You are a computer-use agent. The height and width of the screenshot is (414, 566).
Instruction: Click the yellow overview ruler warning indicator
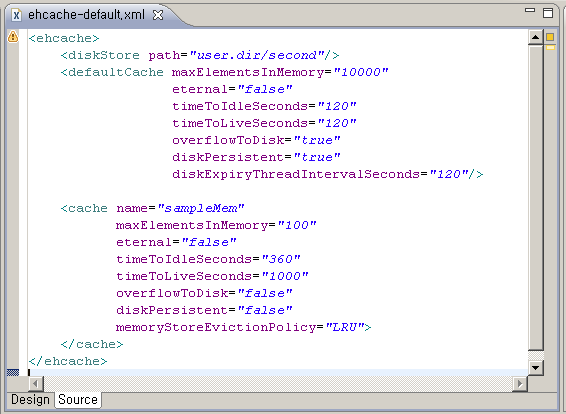click(550, 37)
